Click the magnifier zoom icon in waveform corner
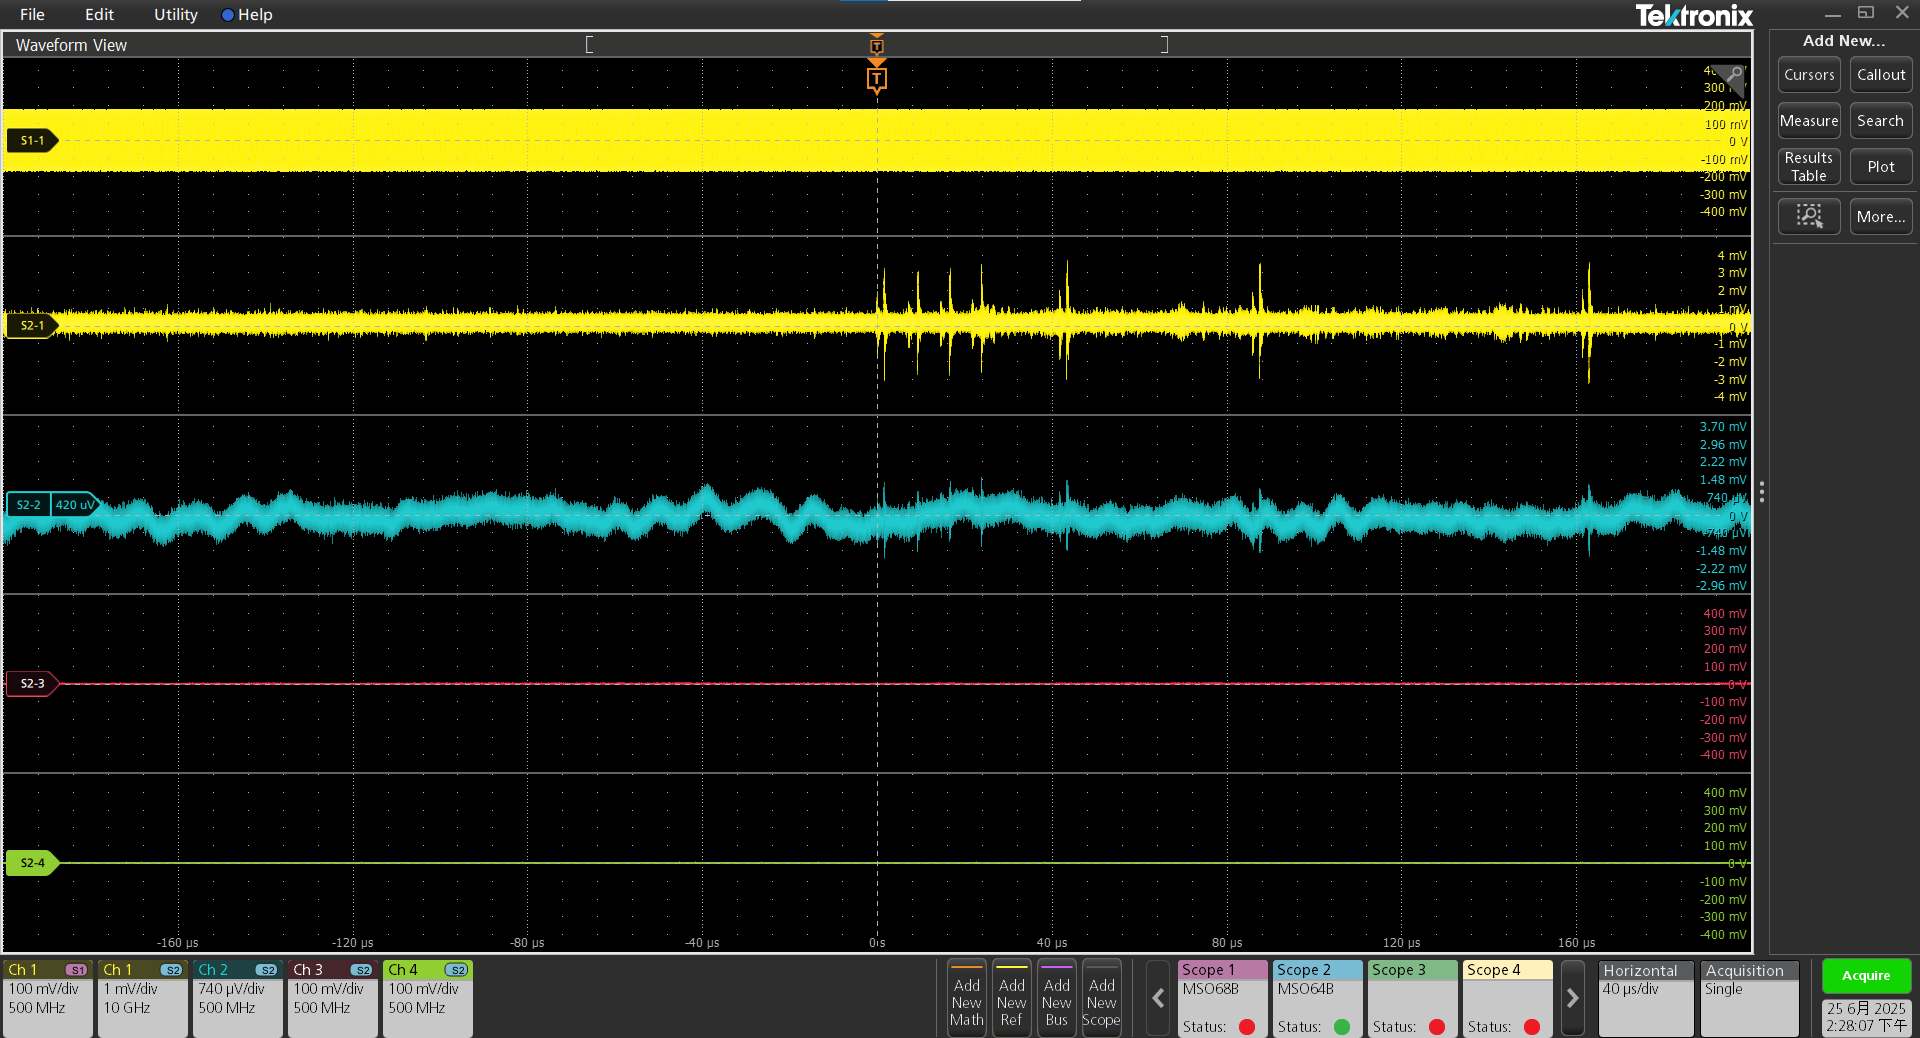This screenshot has height=1038, width=1920. pyautogui.click(x=1733, y=75)
